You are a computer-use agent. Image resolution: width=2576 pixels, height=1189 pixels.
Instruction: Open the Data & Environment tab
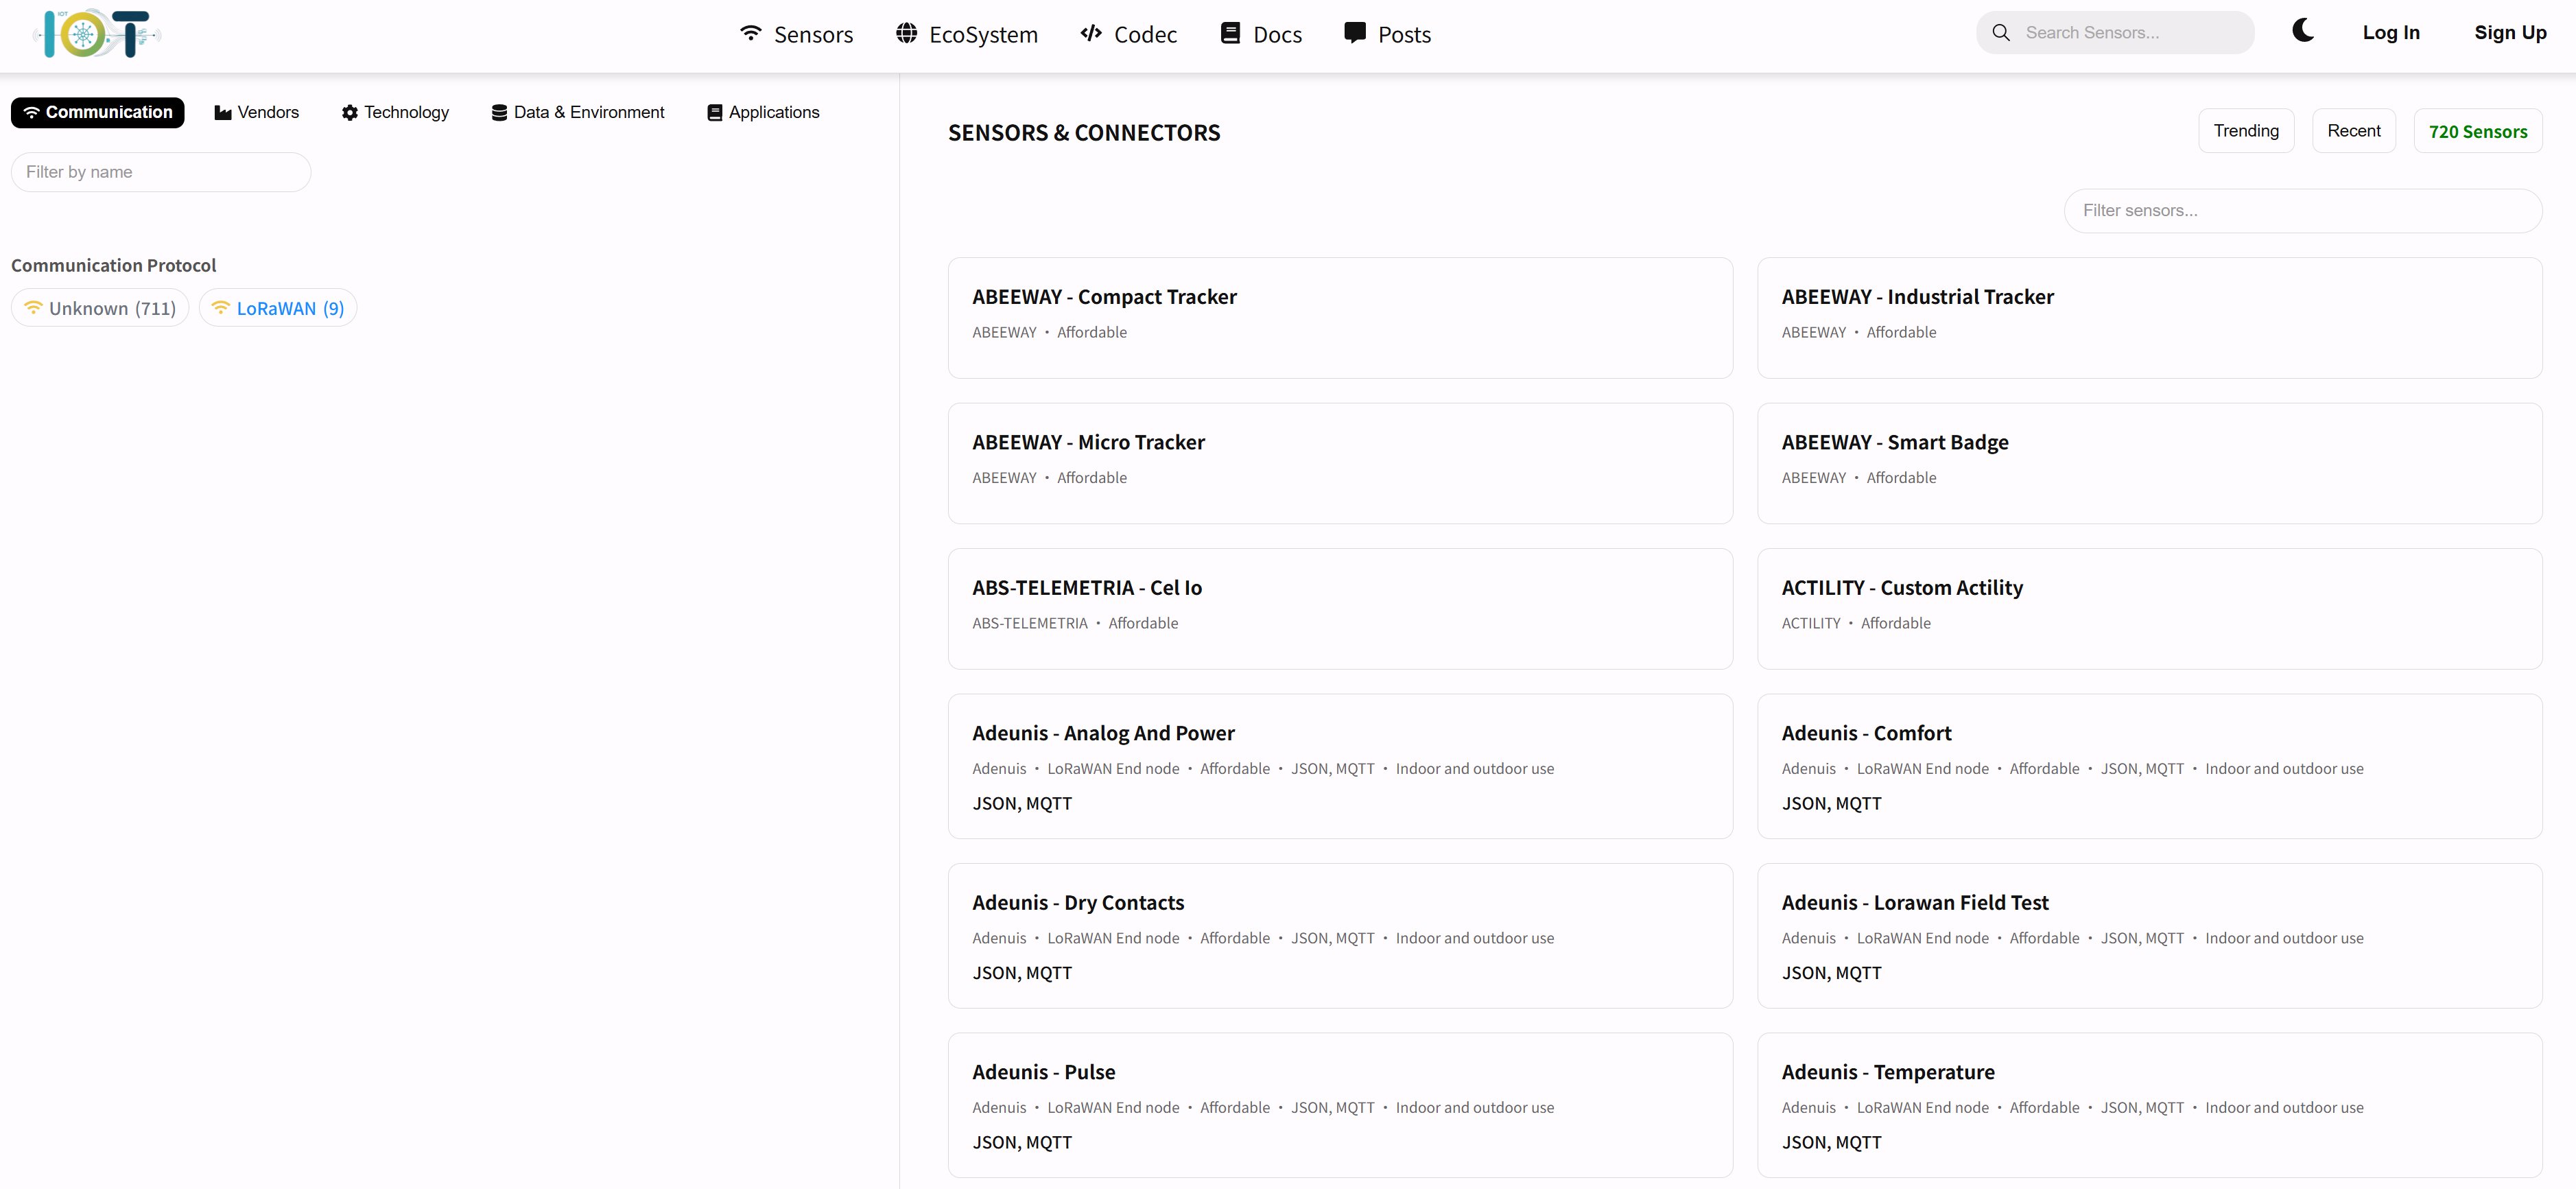click(578, 113)
